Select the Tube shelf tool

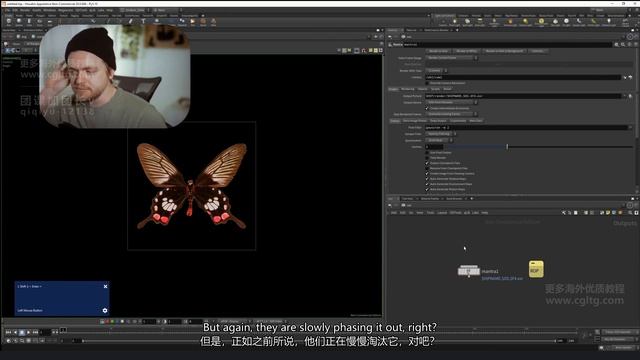click(x=29, y=22)
